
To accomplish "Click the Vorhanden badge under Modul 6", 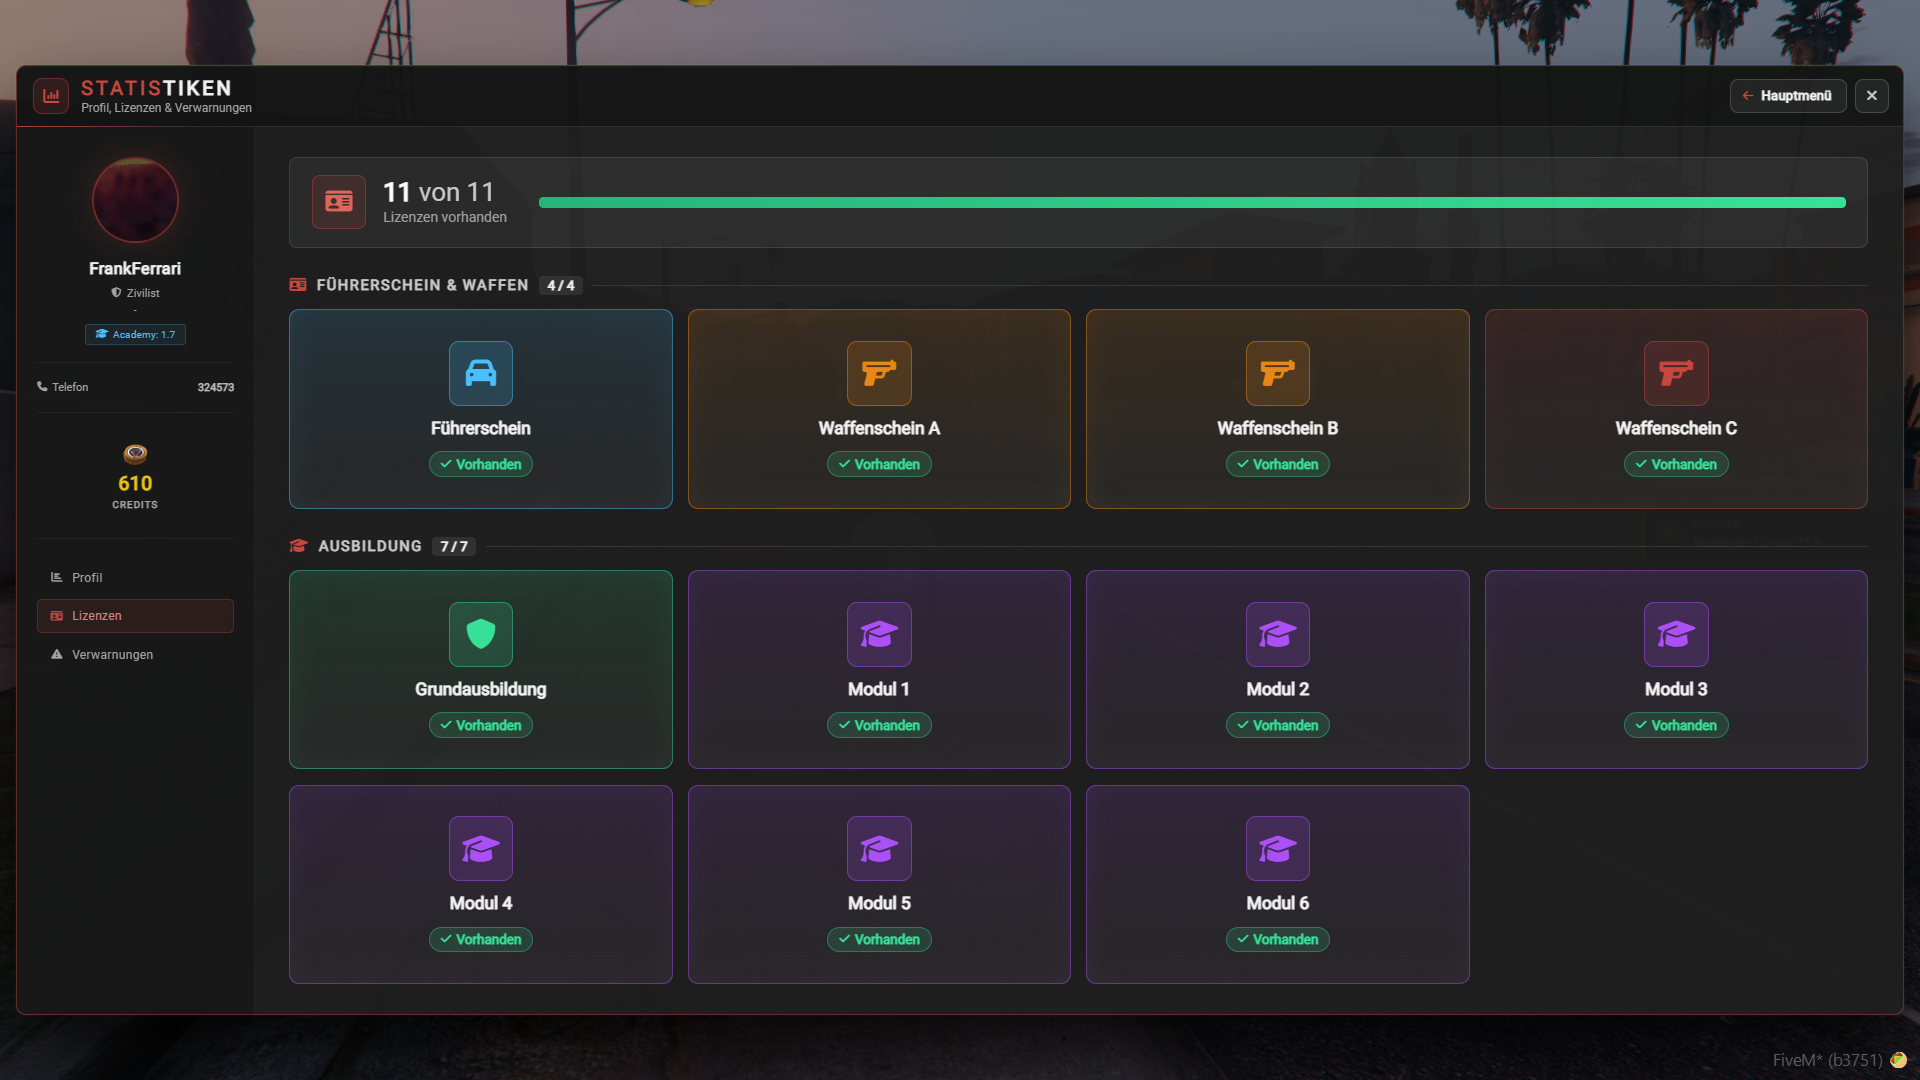I will (1277, 939).
